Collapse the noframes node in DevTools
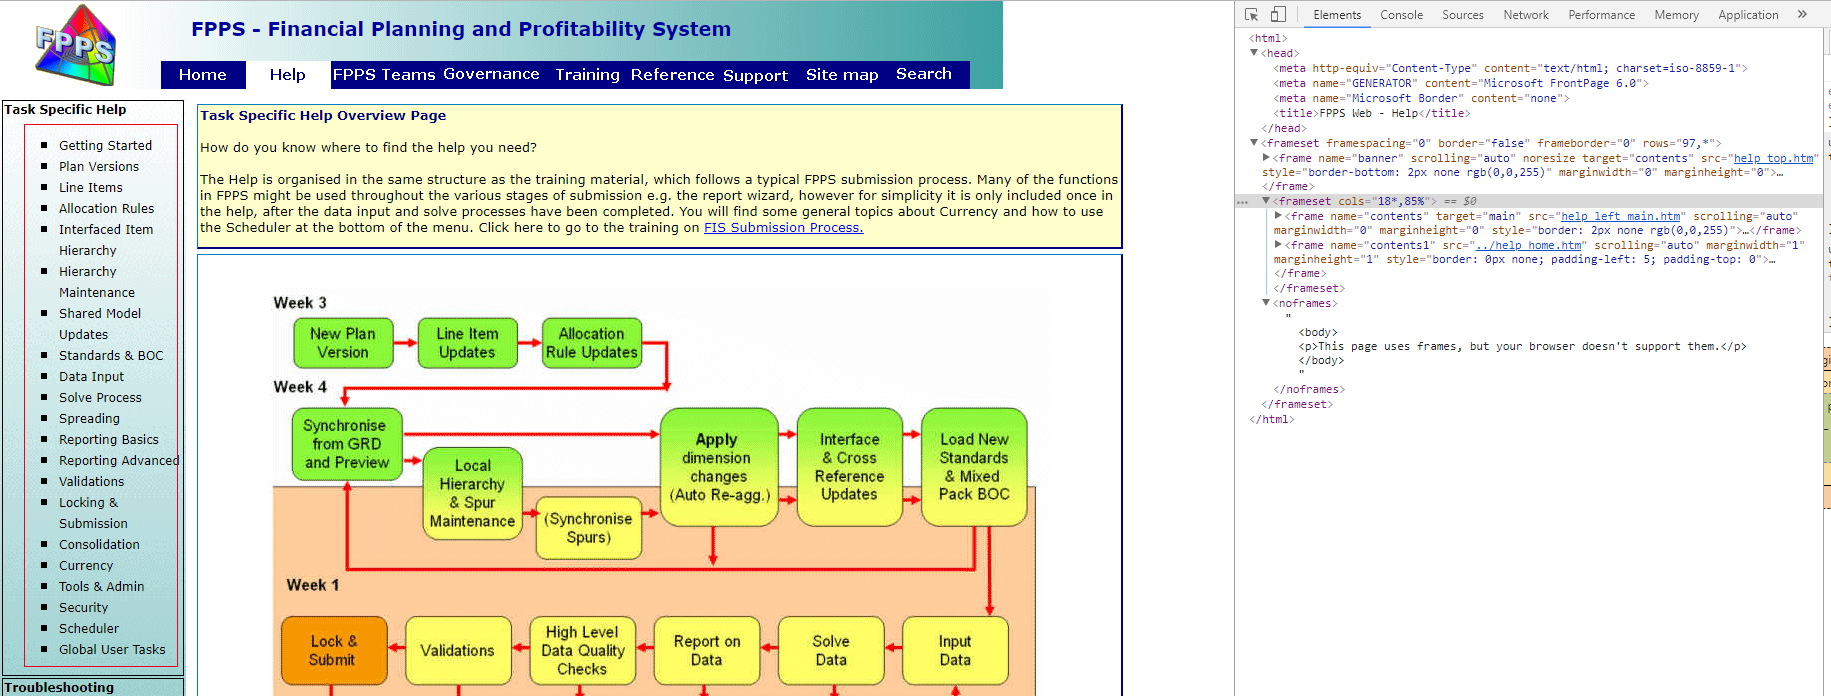Image resolution: width=1831 pixels, height=696 pixels. pyautogui.click(x=1266, y=303)
